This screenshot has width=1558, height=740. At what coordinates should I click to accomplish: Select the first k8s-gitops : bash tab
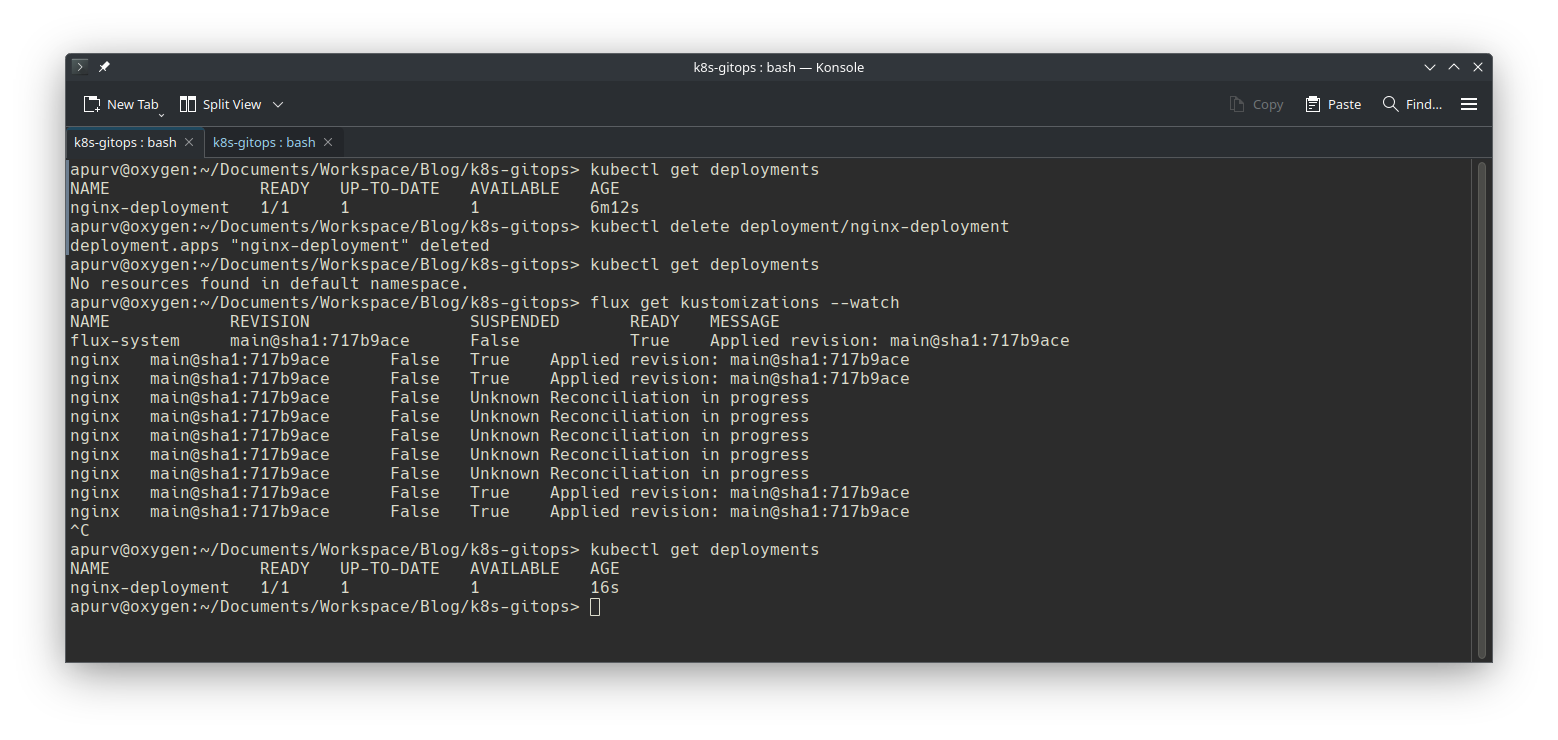tap(124, 142)
